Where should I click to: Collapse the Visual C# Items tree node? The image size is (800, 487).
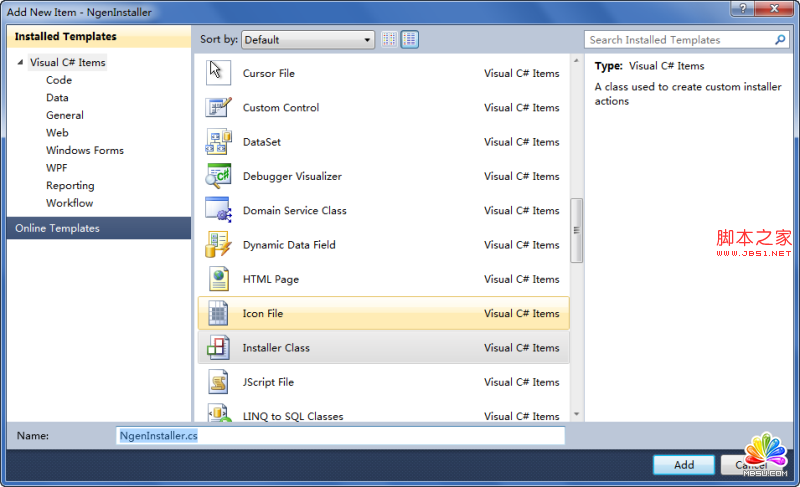coord(20,63)
